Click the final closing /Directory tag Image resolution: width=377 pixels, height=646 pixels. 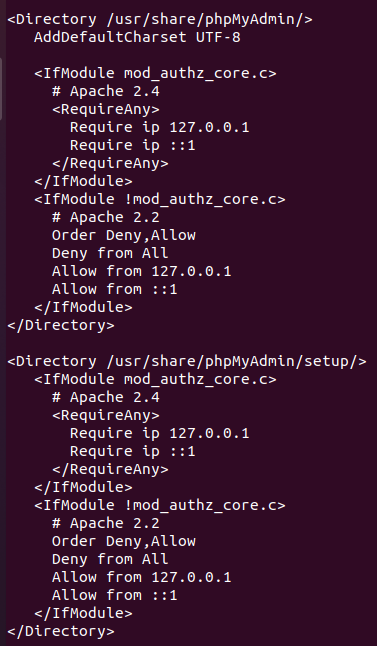pos(61,632)
